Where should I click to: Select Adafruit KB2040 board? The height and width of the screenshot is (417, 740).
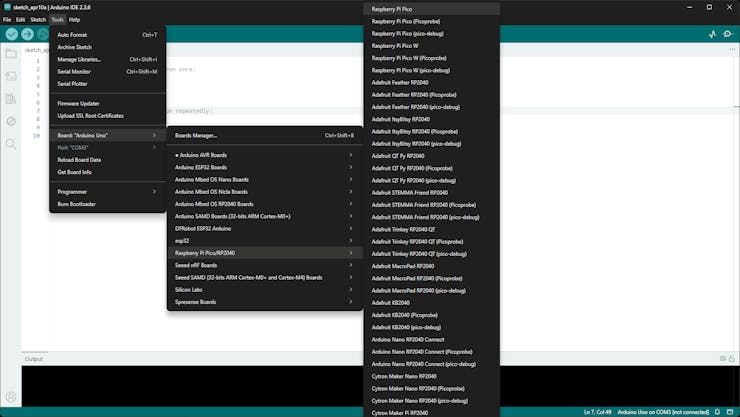click(432, 303)
